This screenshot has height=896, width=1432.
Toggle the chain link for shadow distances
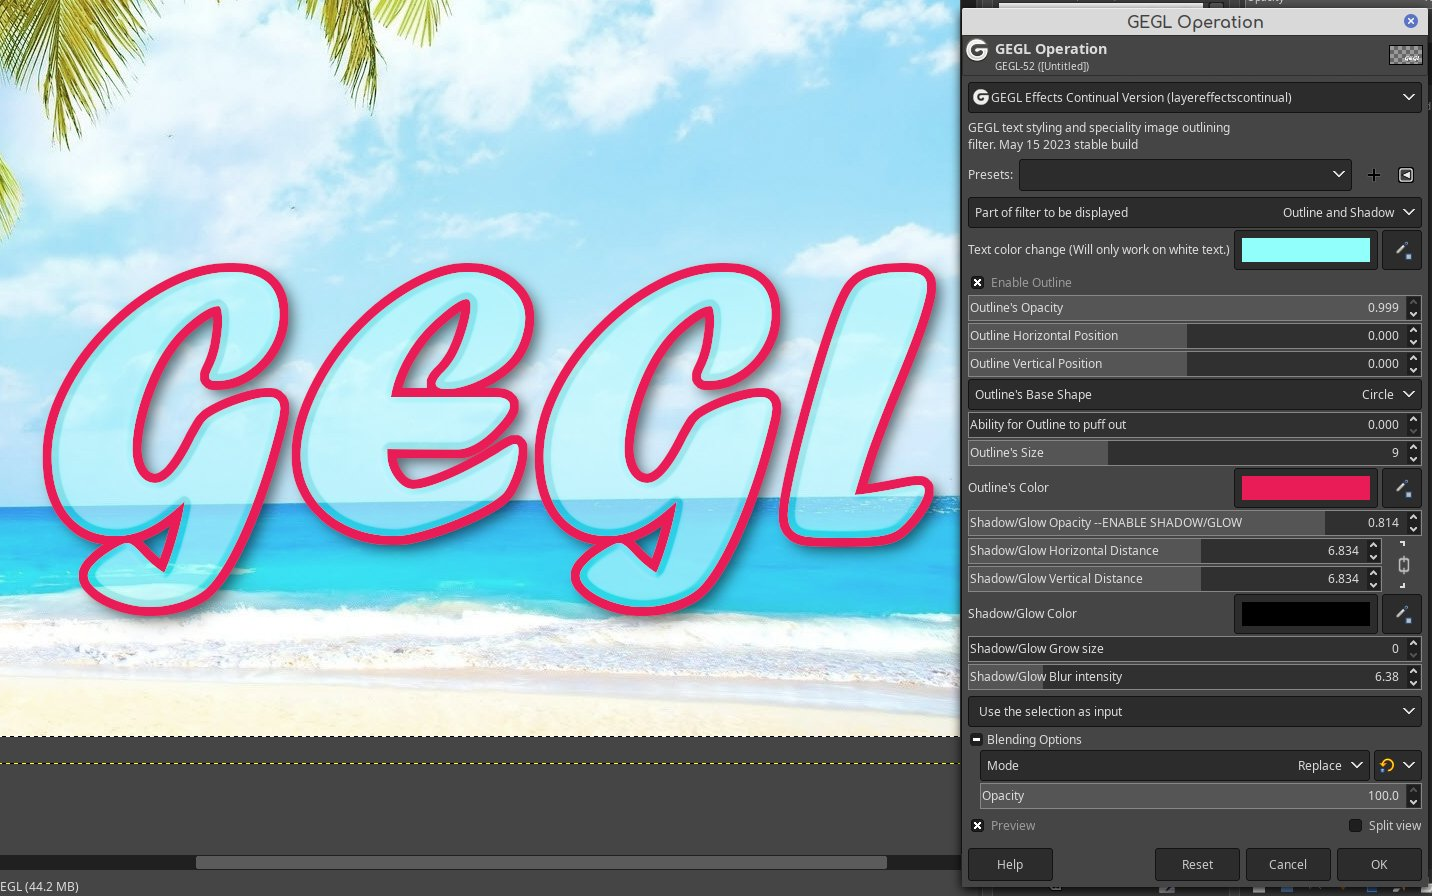point(1403,565)
